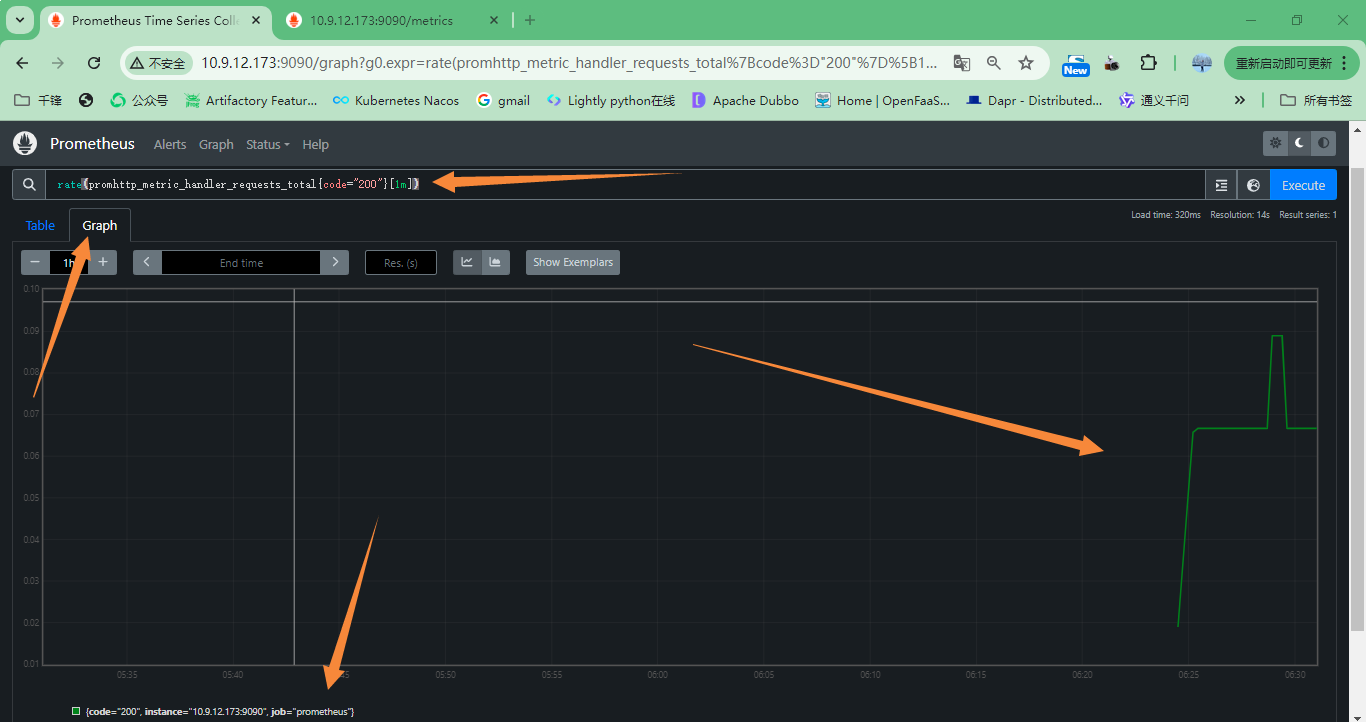Open the Chrome profile avatar

pos(1202,62)
